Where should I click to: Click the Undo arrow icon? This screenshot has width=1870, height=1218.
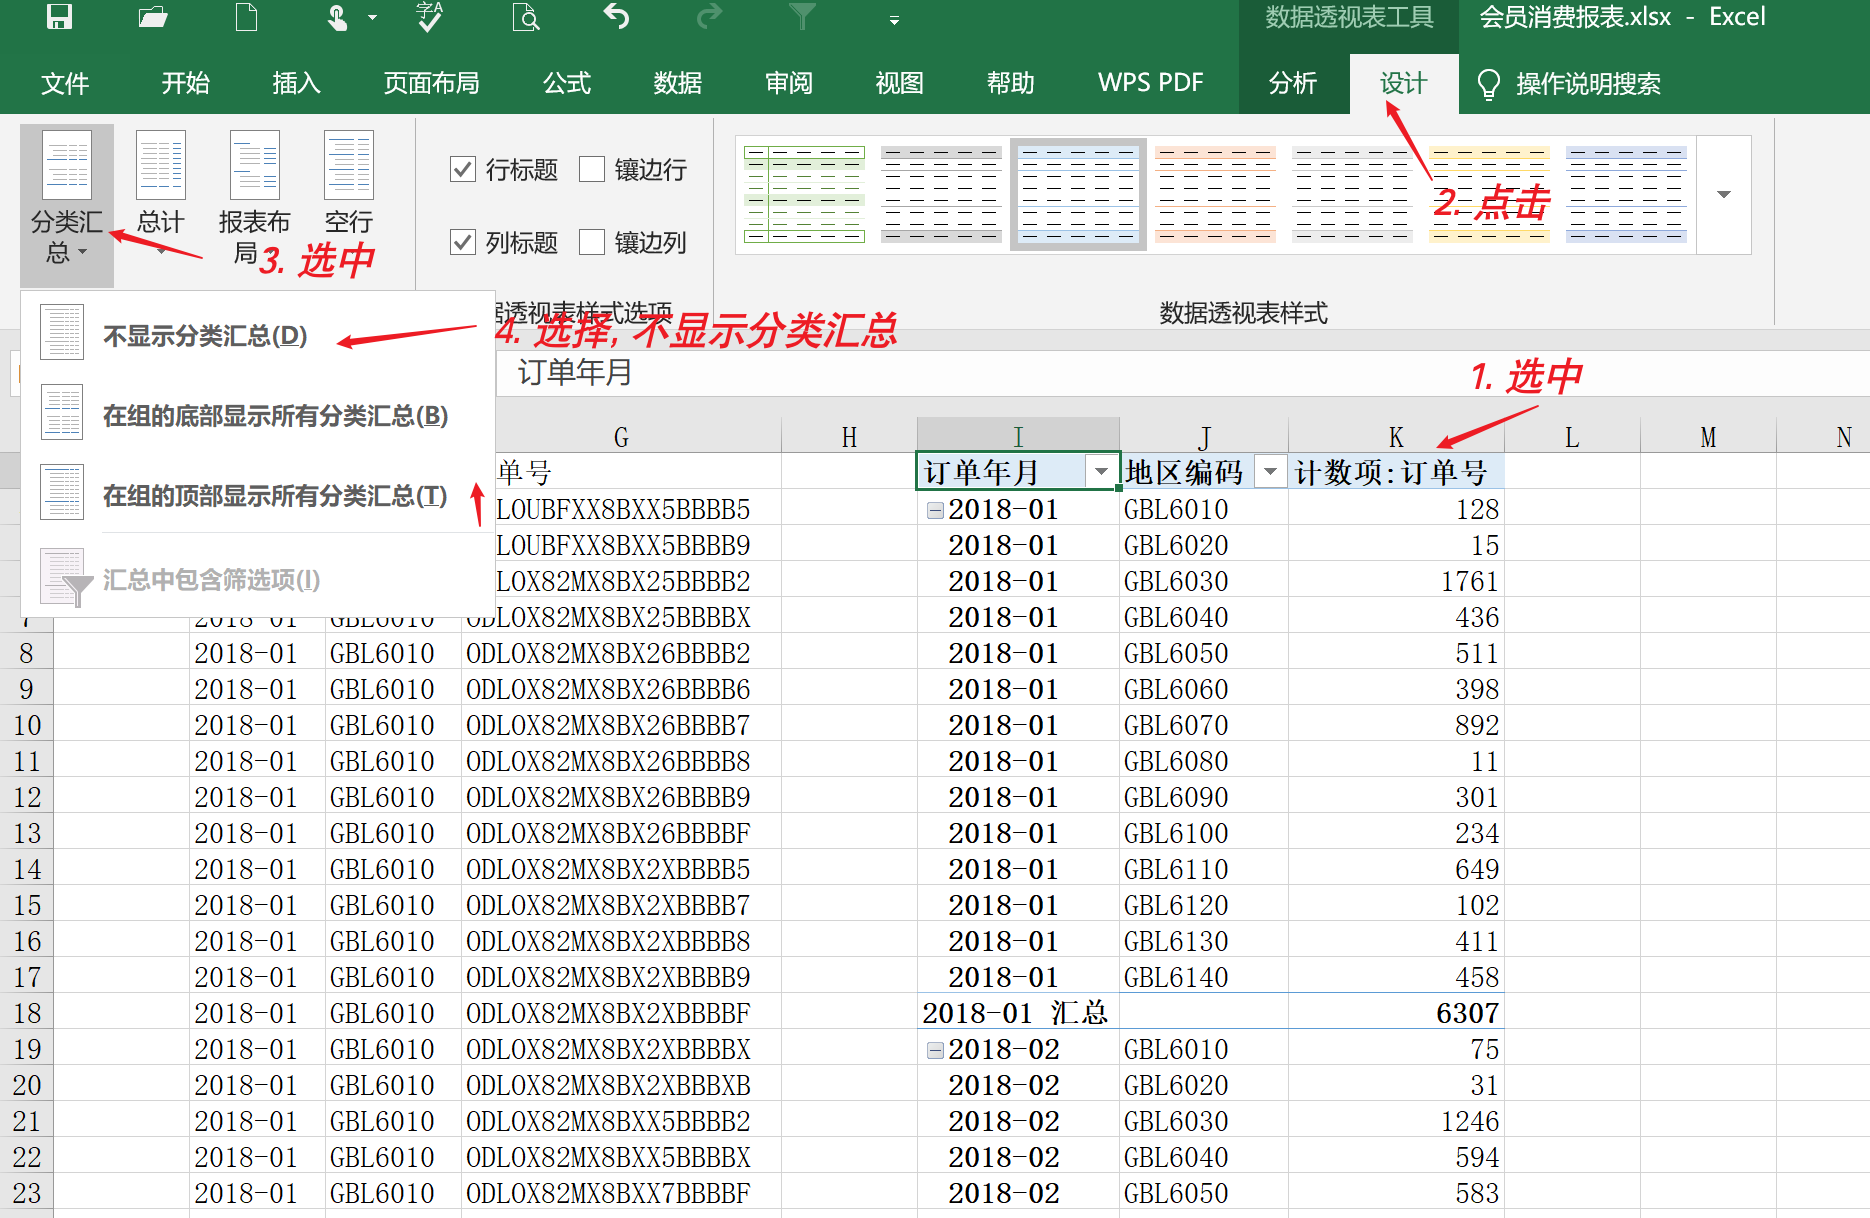tap(616, 16)
